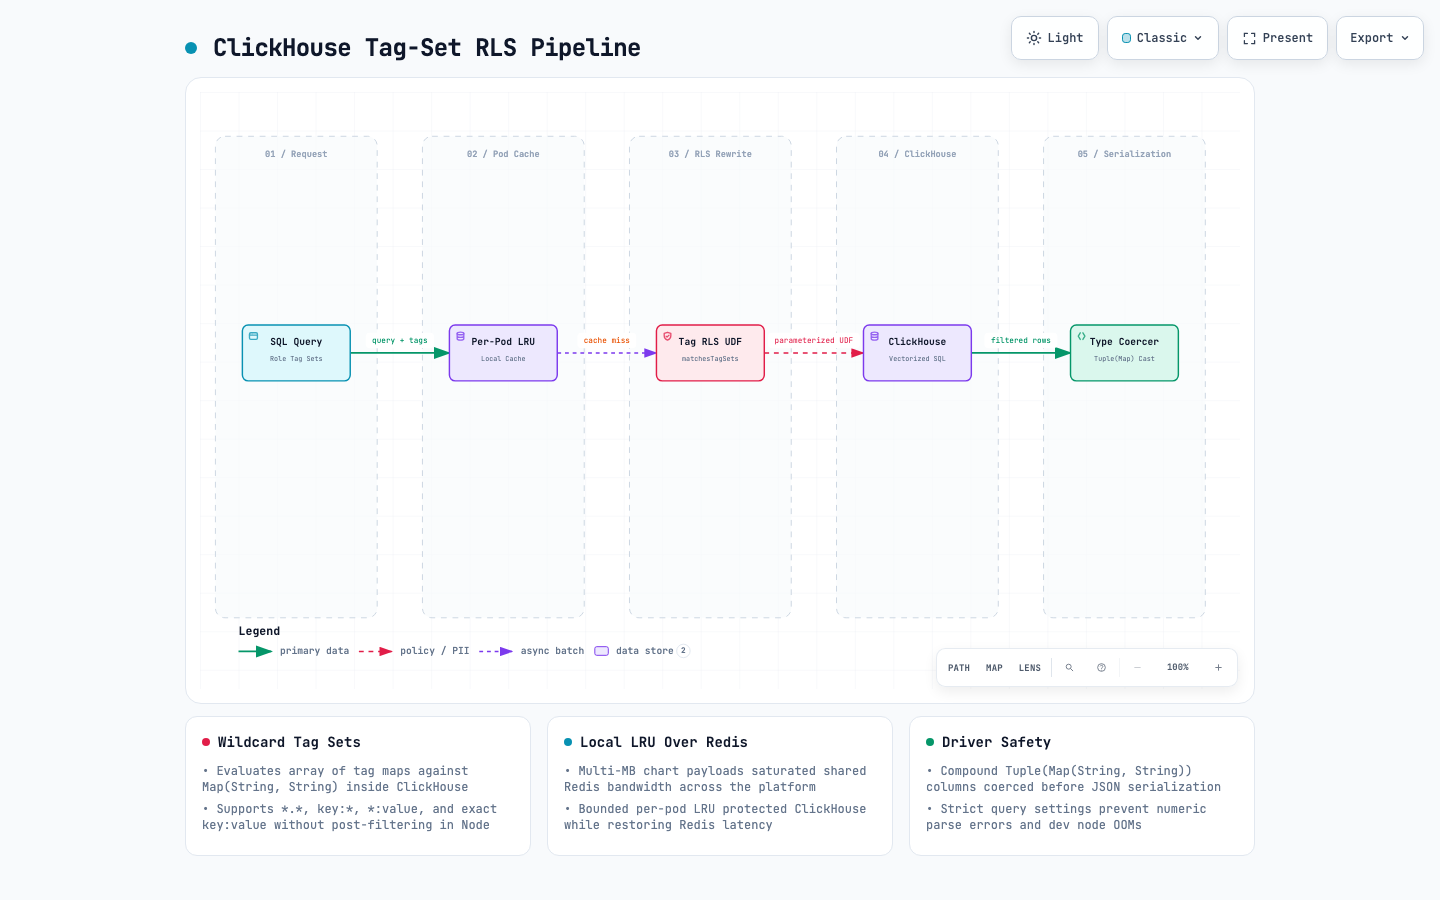Click the 'Vectorized SQL' subtitle
The height and width of the screenshot is (900, 1440).
[917, 359]
